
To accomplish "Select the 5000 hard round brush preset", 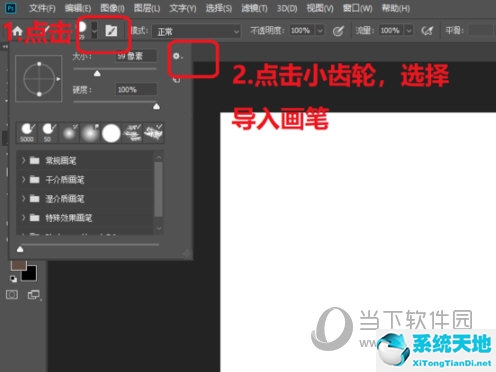I will click(27, 133).
